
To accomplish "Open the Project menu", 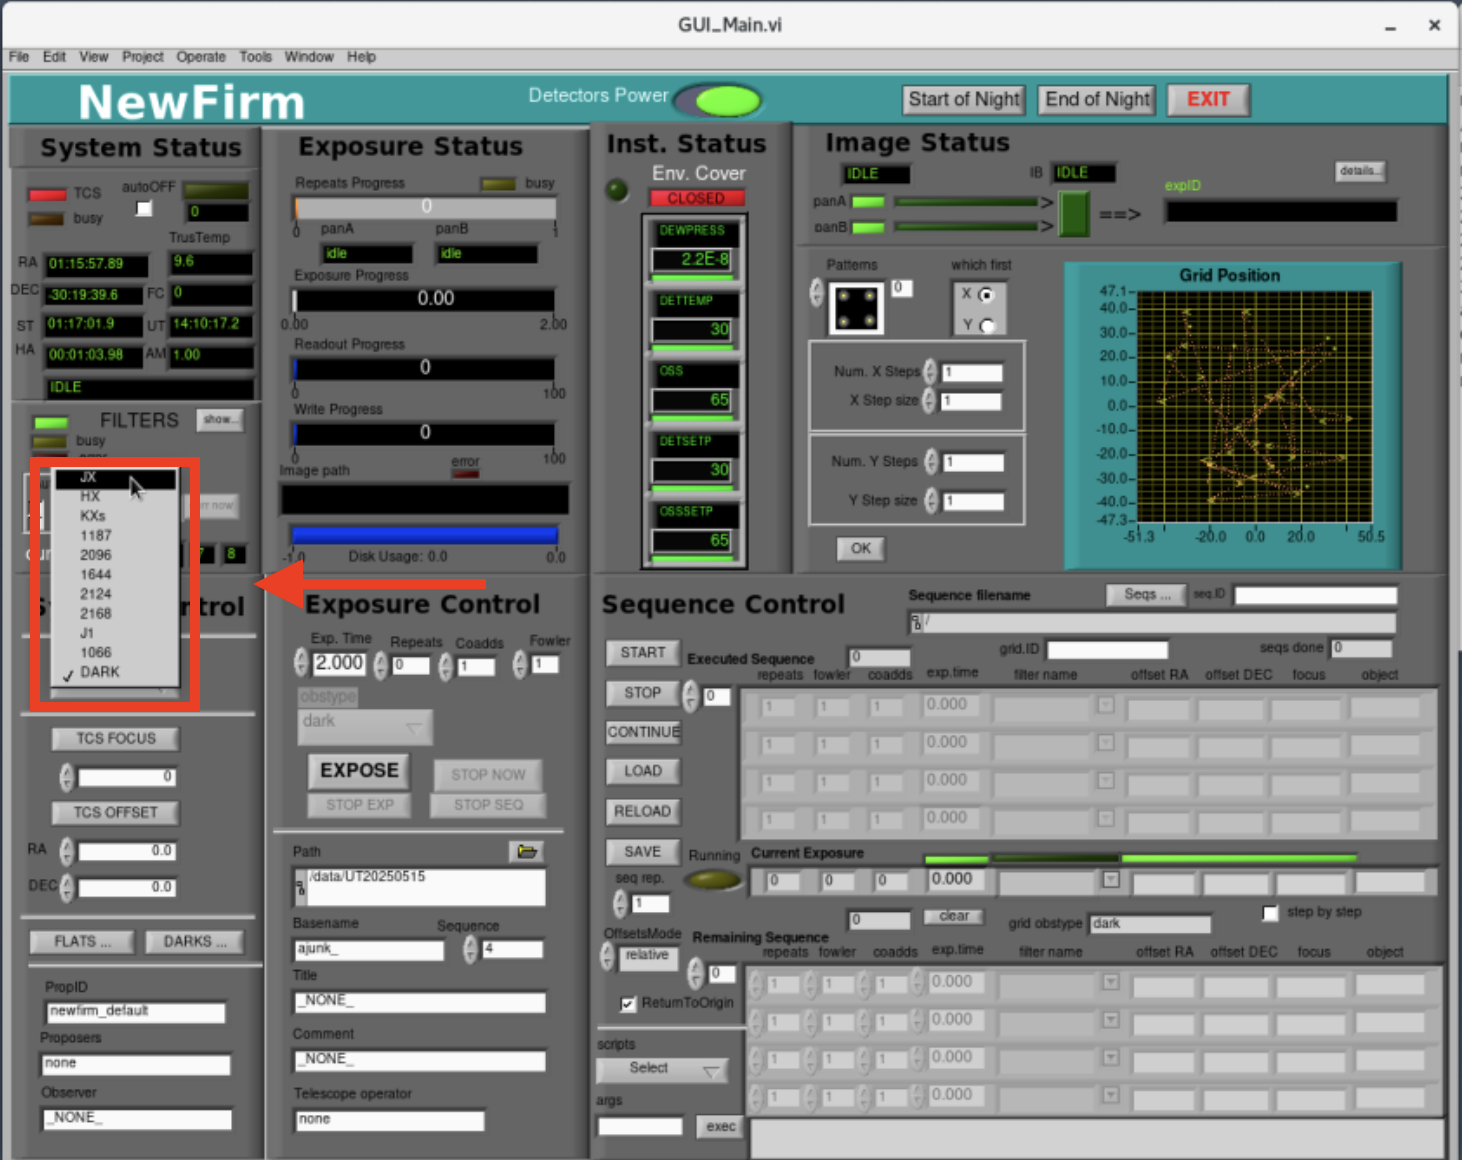I will (x=143, y=57).
